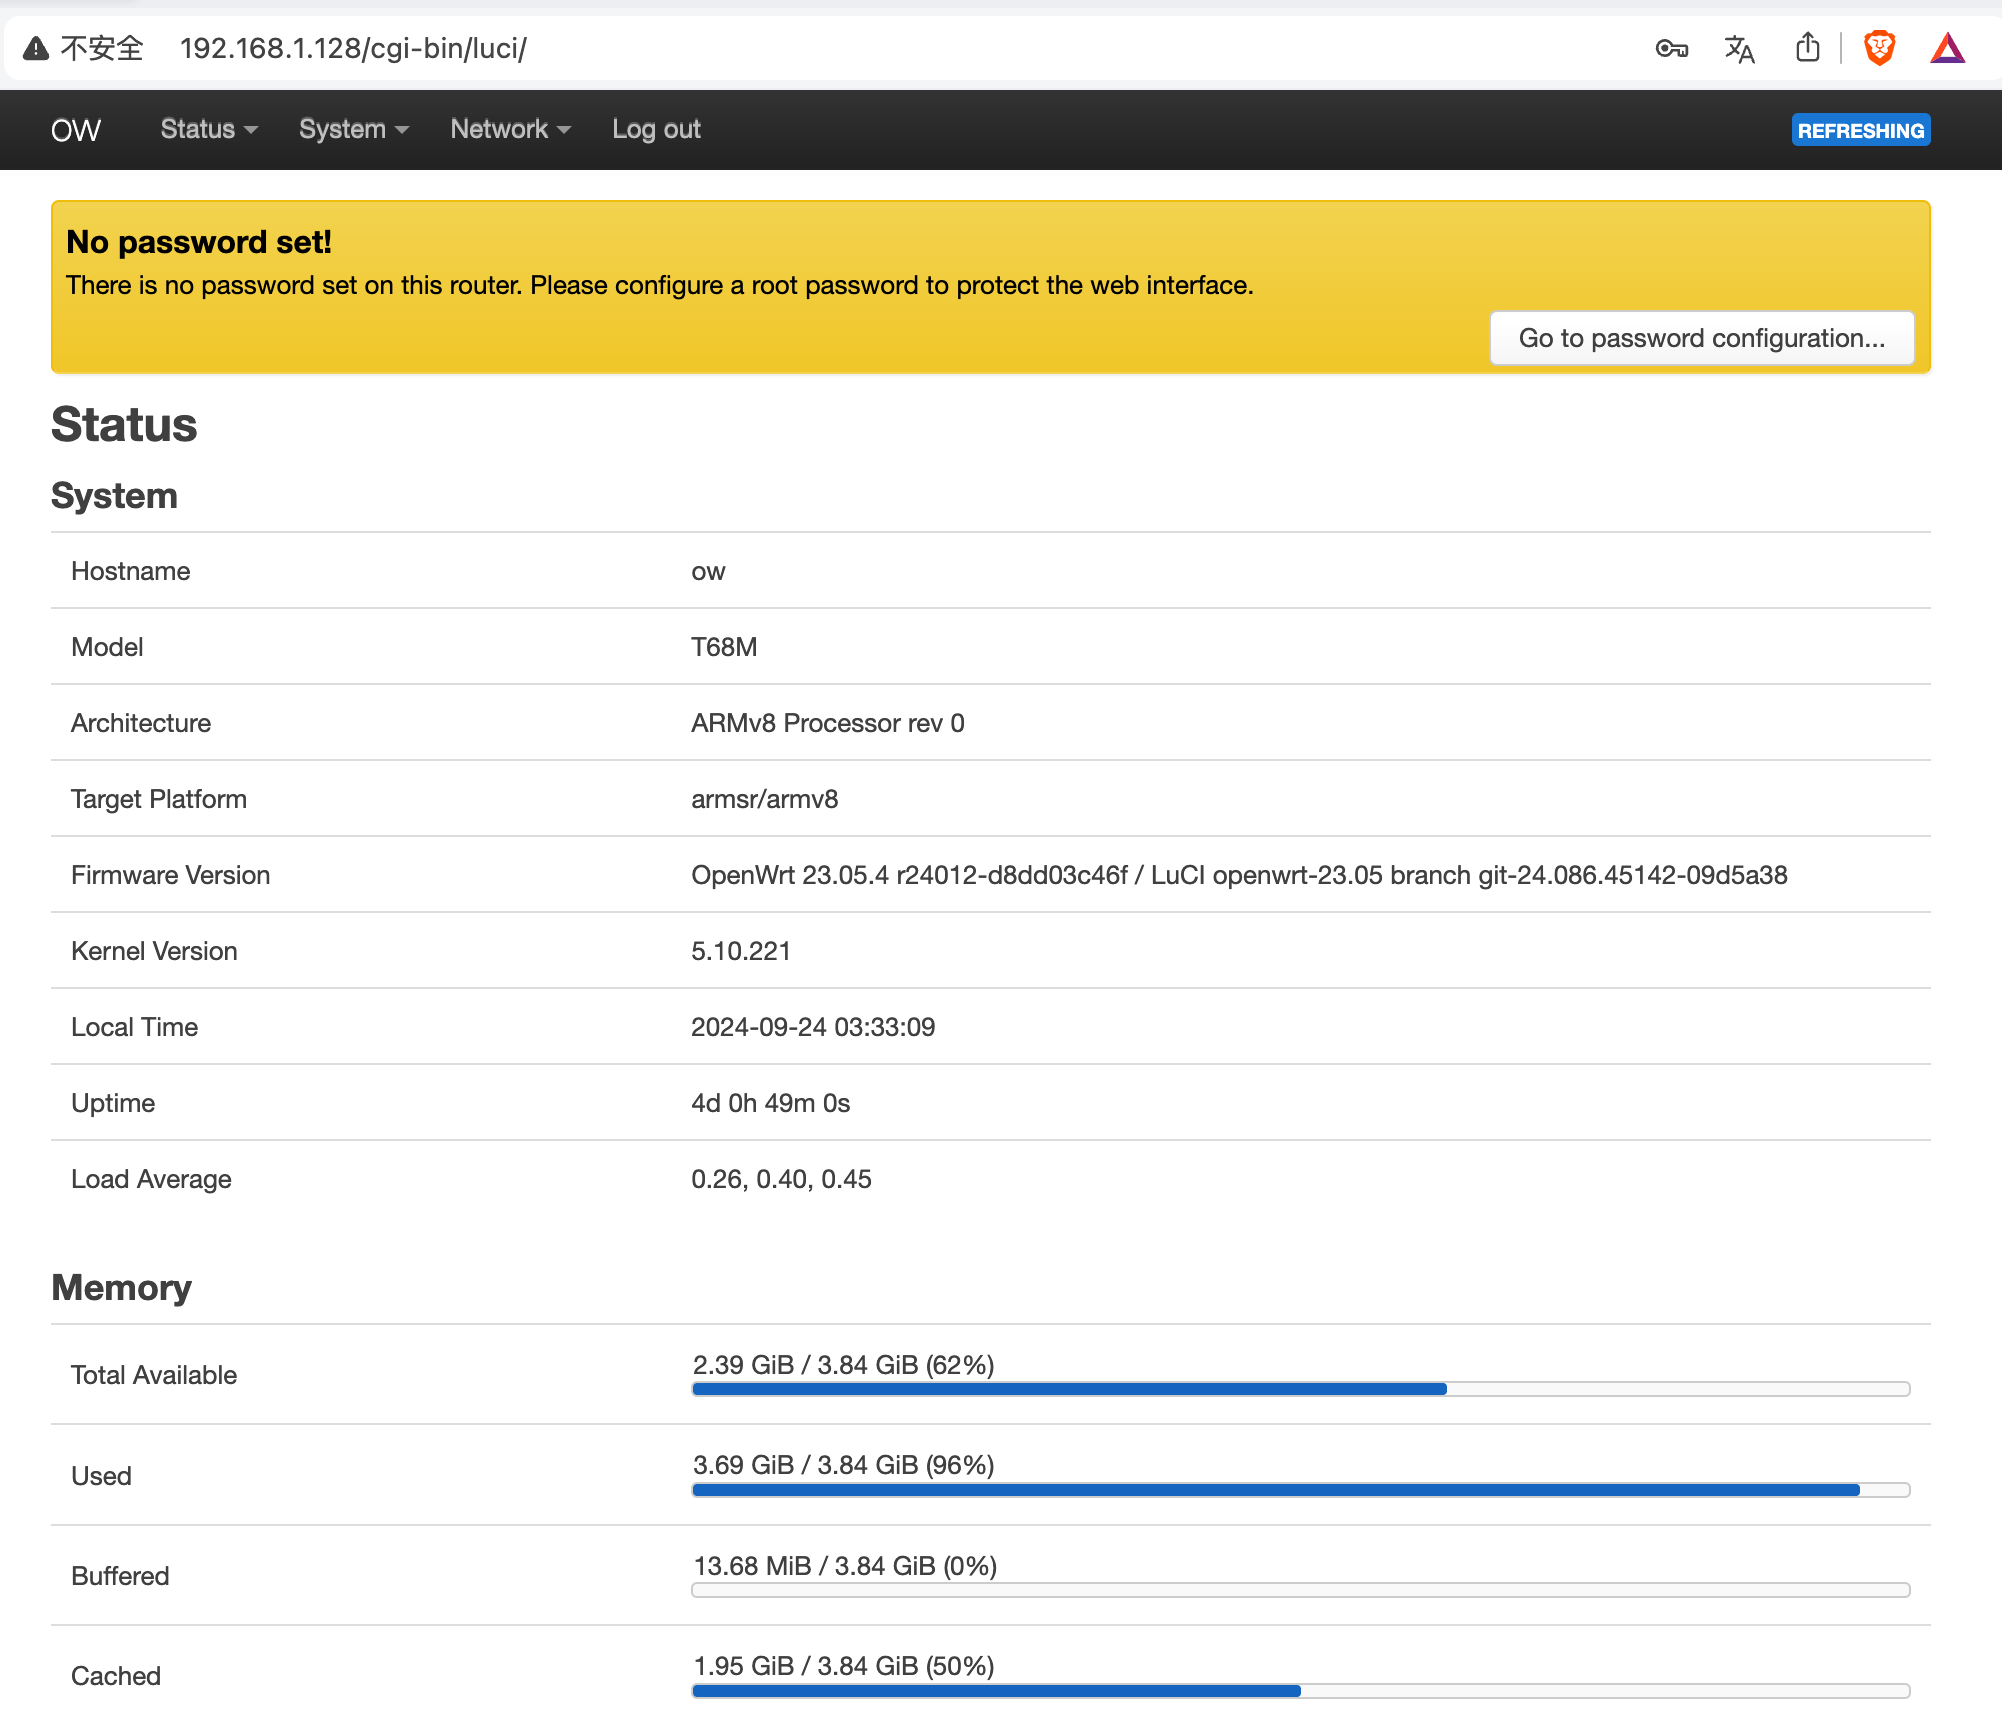Image resolution: width=2002 pixels, height=1718 pixels.
Task: Toggle the REFRESHING status badge
Action: pyautogui.click(x=1860, y=130)
